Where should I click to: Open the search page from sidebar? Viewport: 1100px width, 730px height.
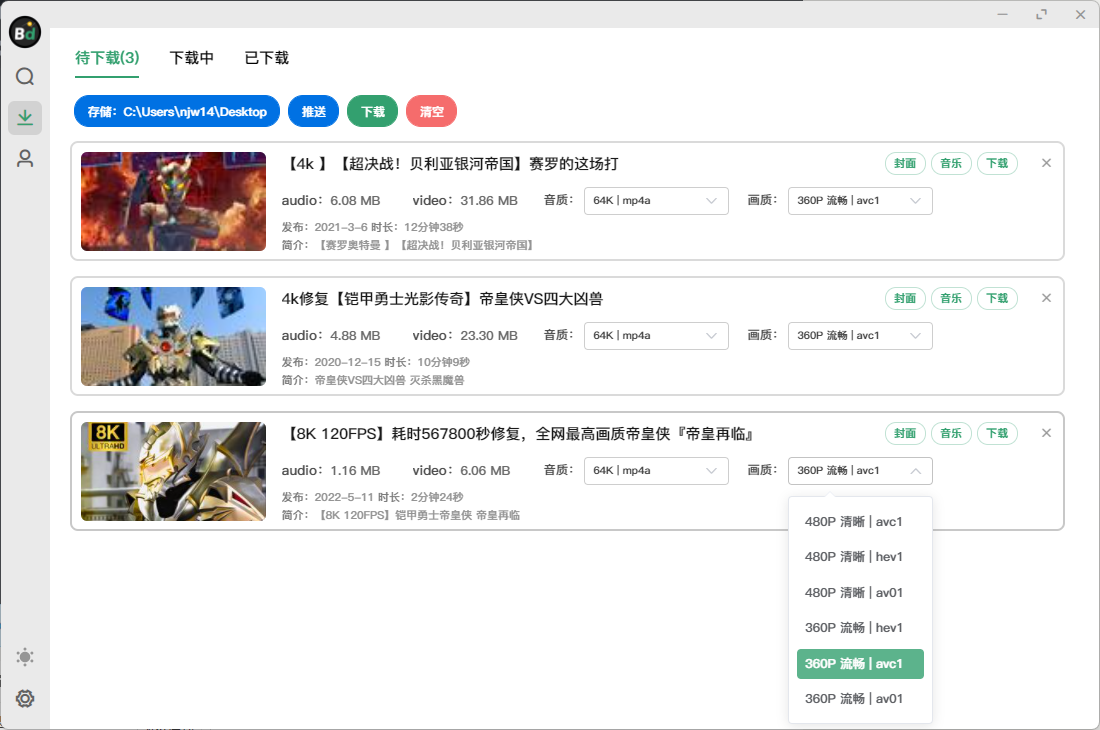click(x=25, y=76)
